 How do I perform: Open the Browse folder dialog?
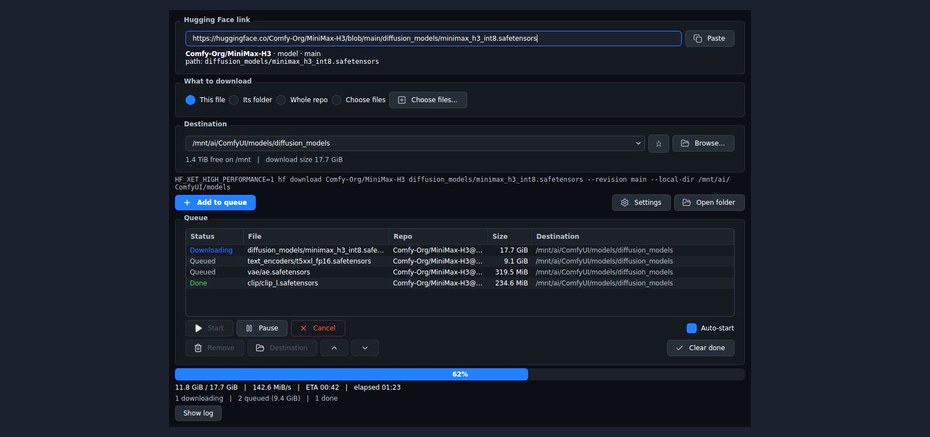703,143
